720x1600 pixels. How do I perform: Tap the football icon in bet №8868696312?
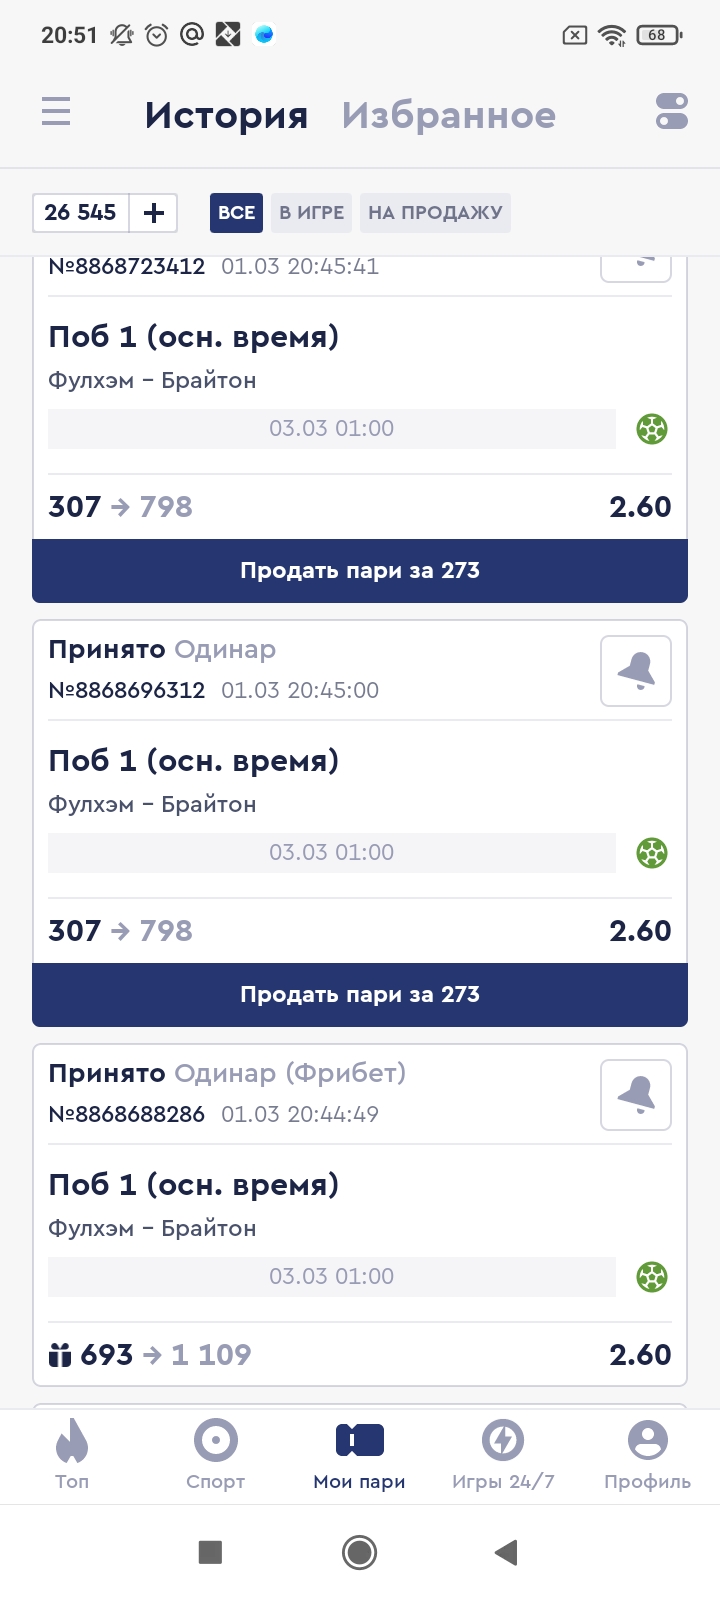pos(652,853)
